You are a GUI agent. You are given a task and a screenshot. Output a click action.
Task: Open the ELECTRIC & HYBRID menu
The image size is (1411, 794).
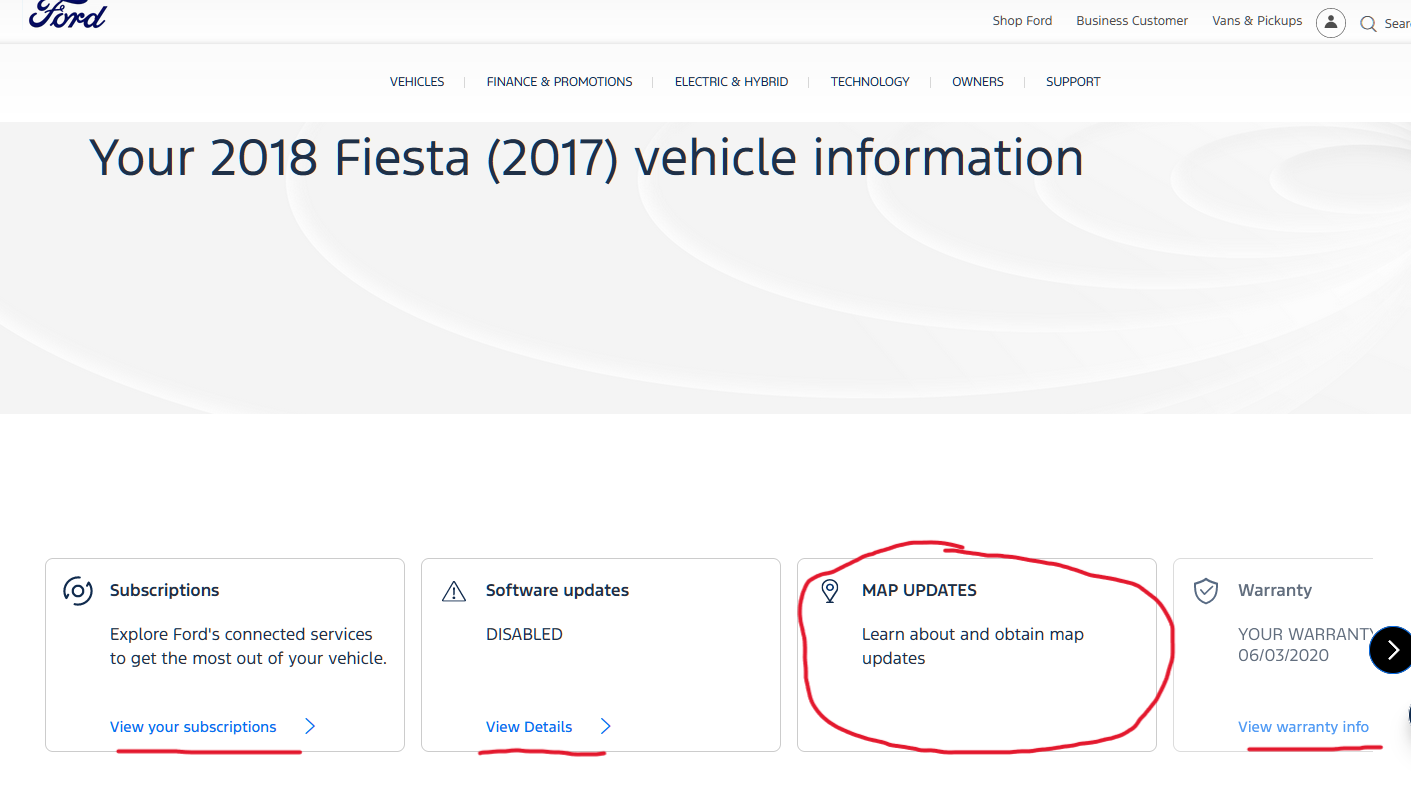(x=731, y=82)
